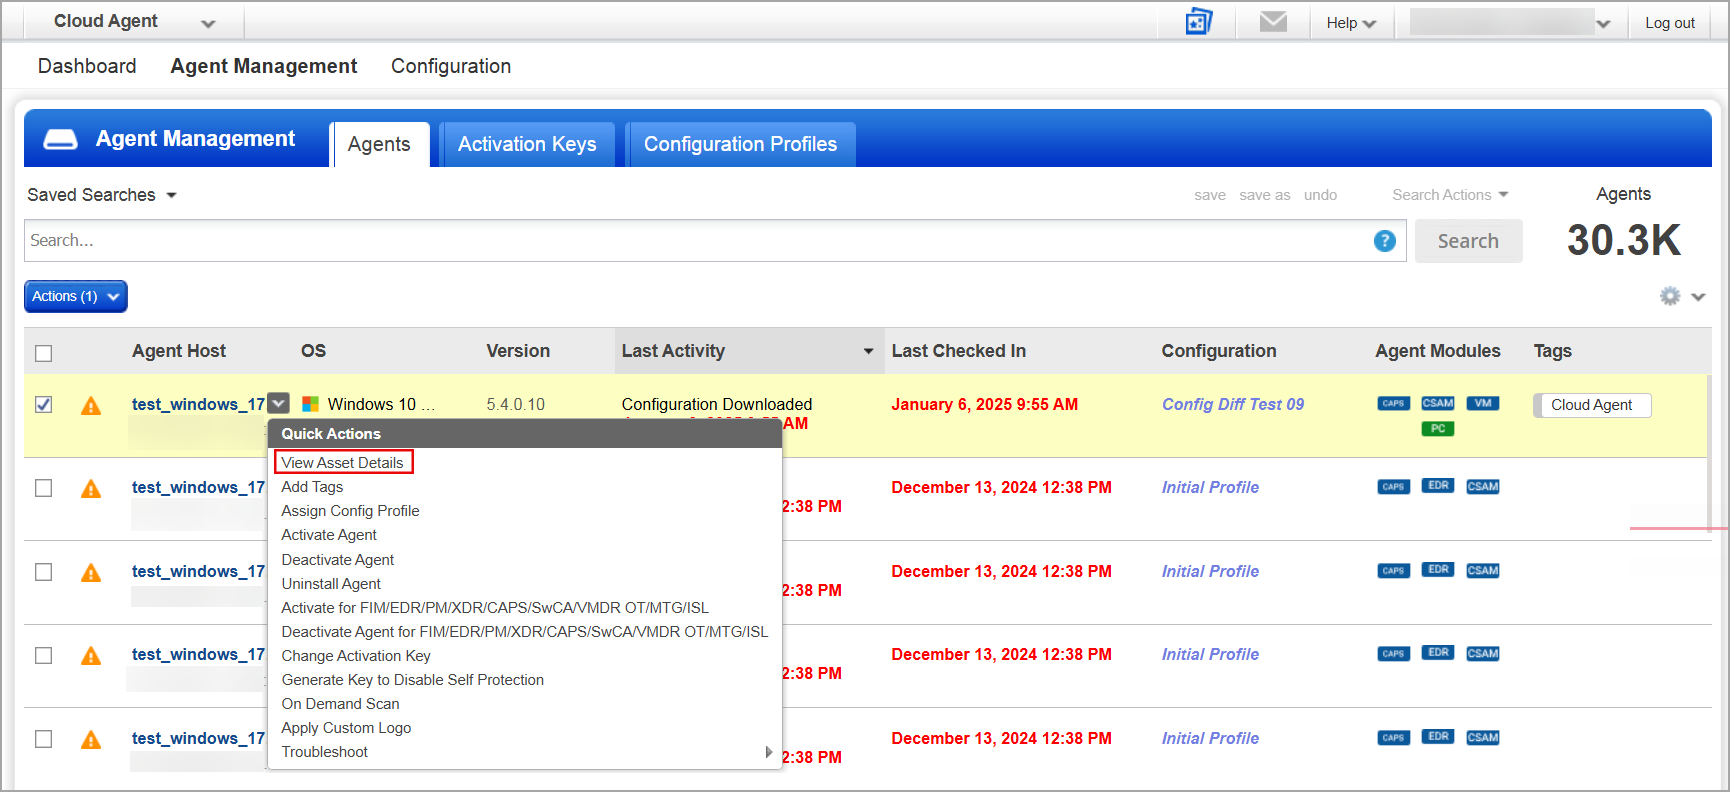
Task: Select the Agents tab
Action: click(x=379, y=144)
